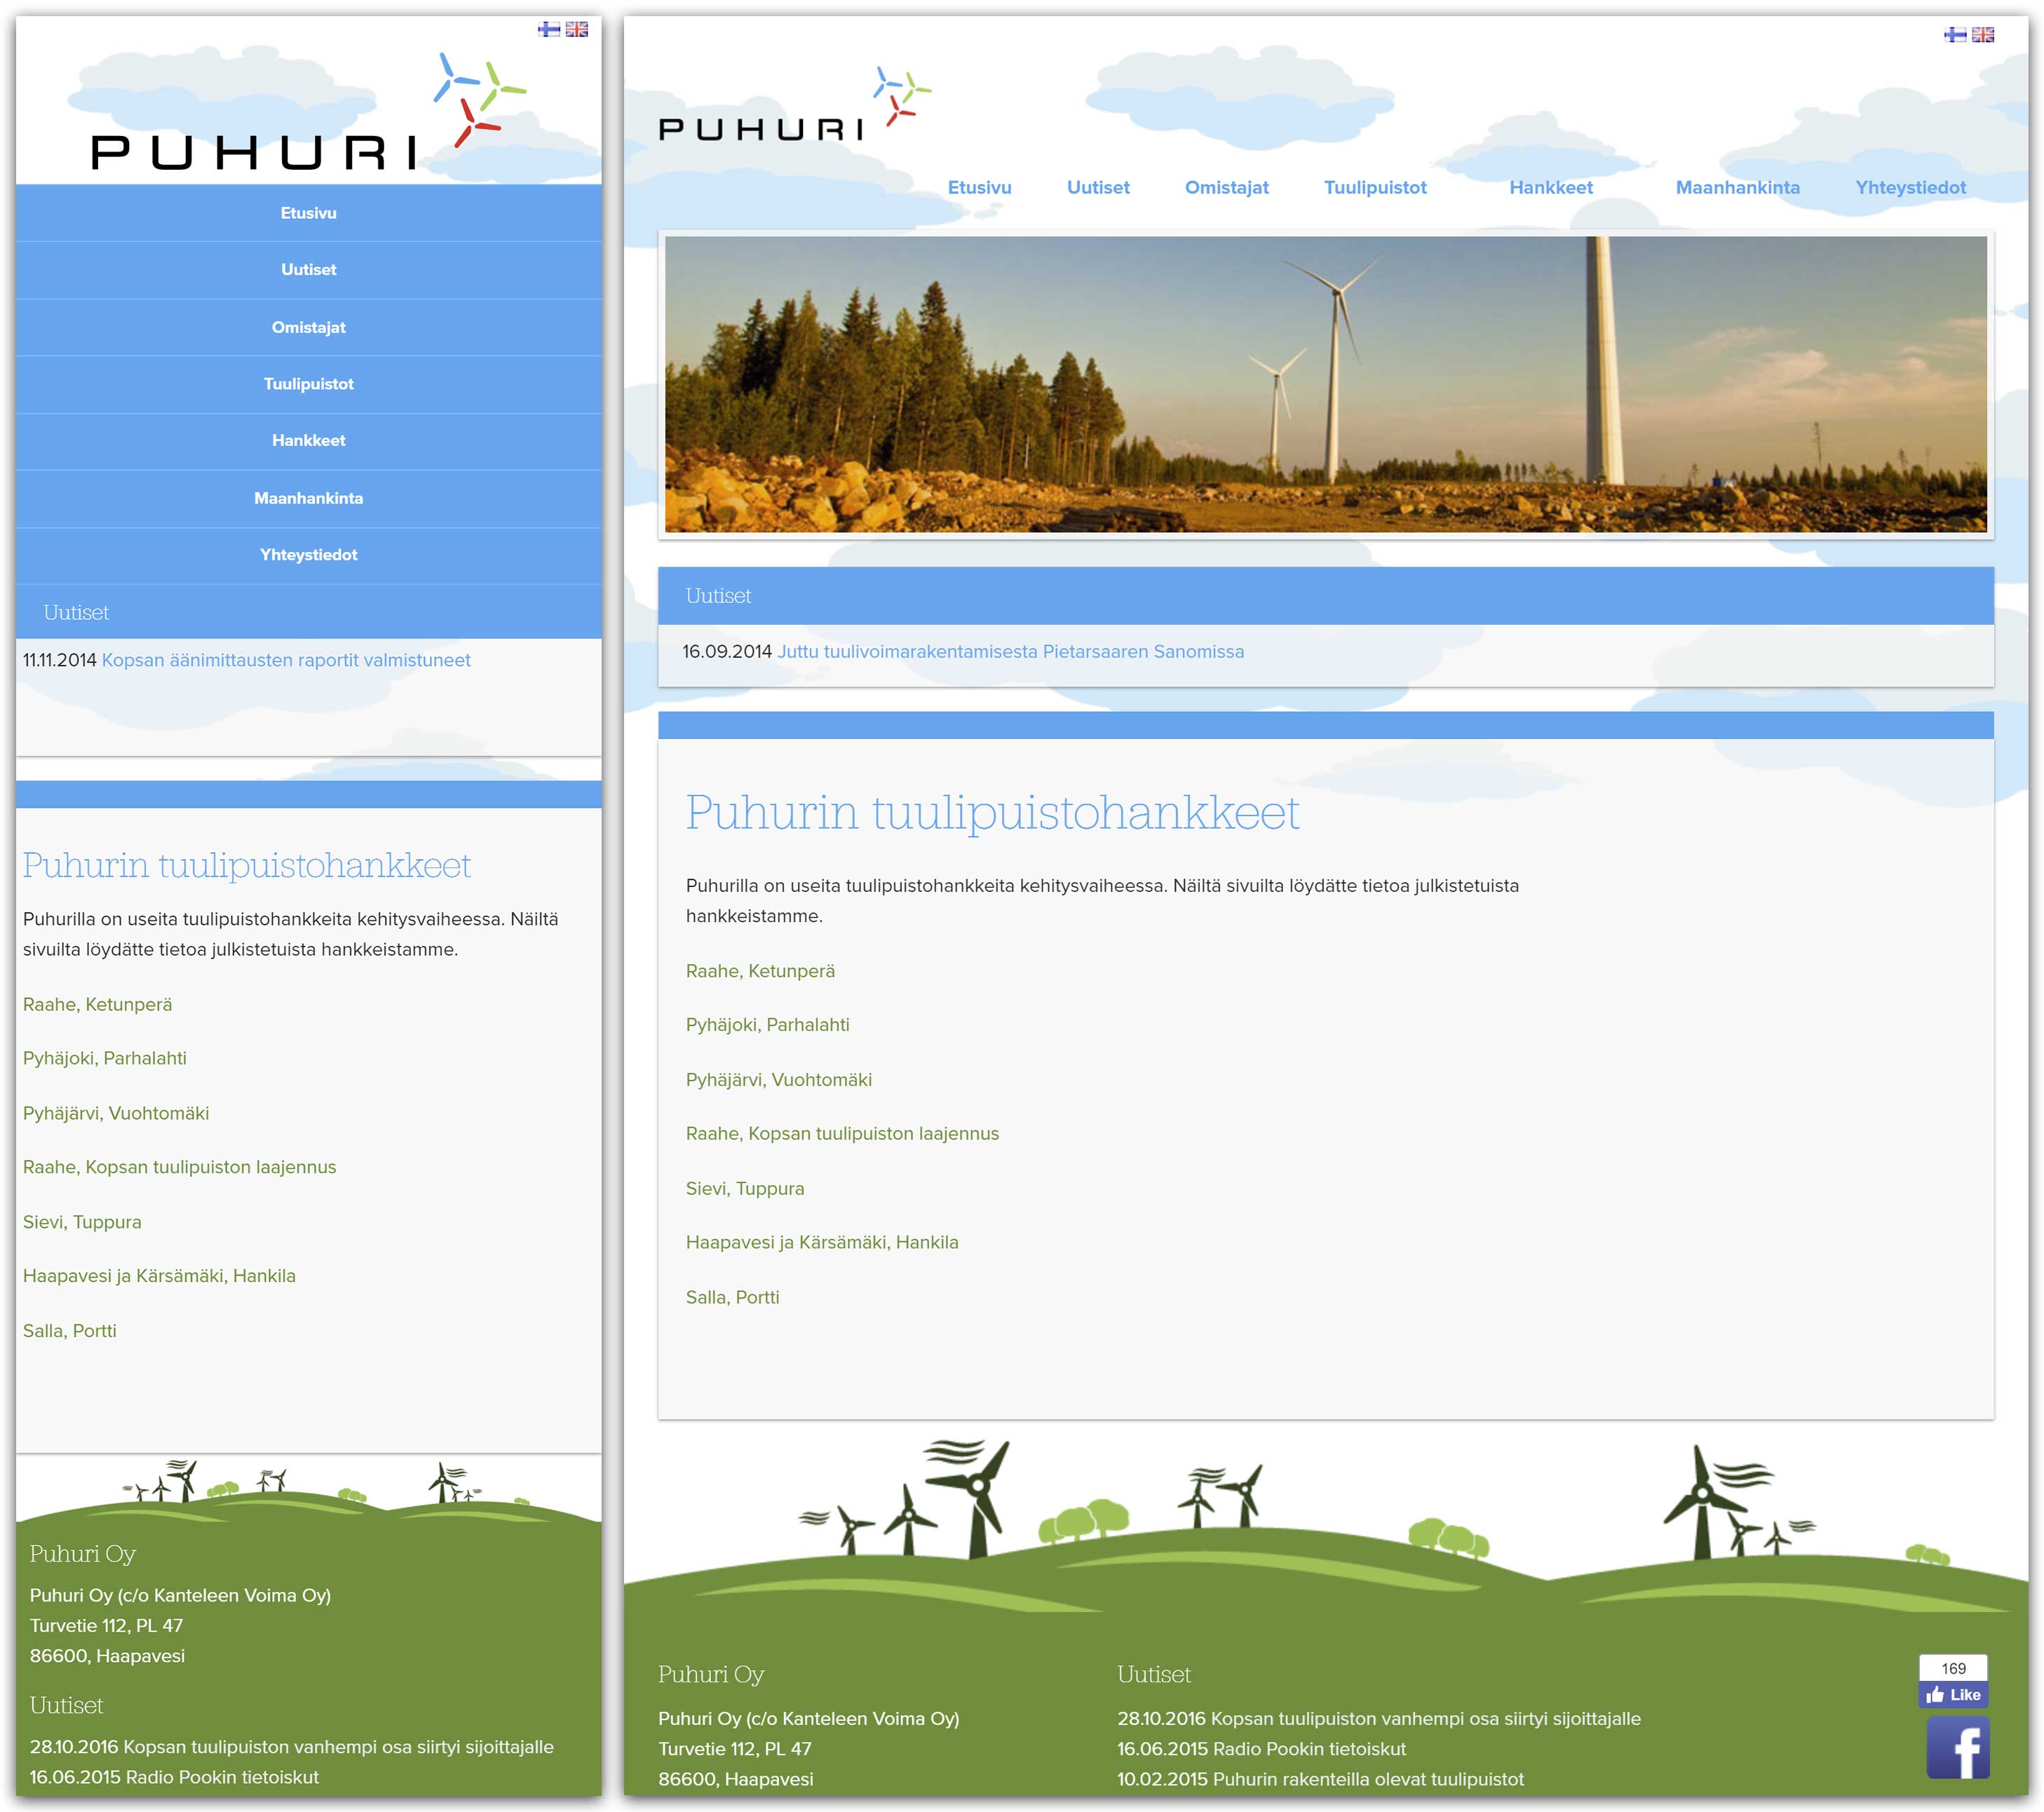Click the Puhuri logo in desktop view
This screenshot has width=2044, height=1812.
[795, 104]
